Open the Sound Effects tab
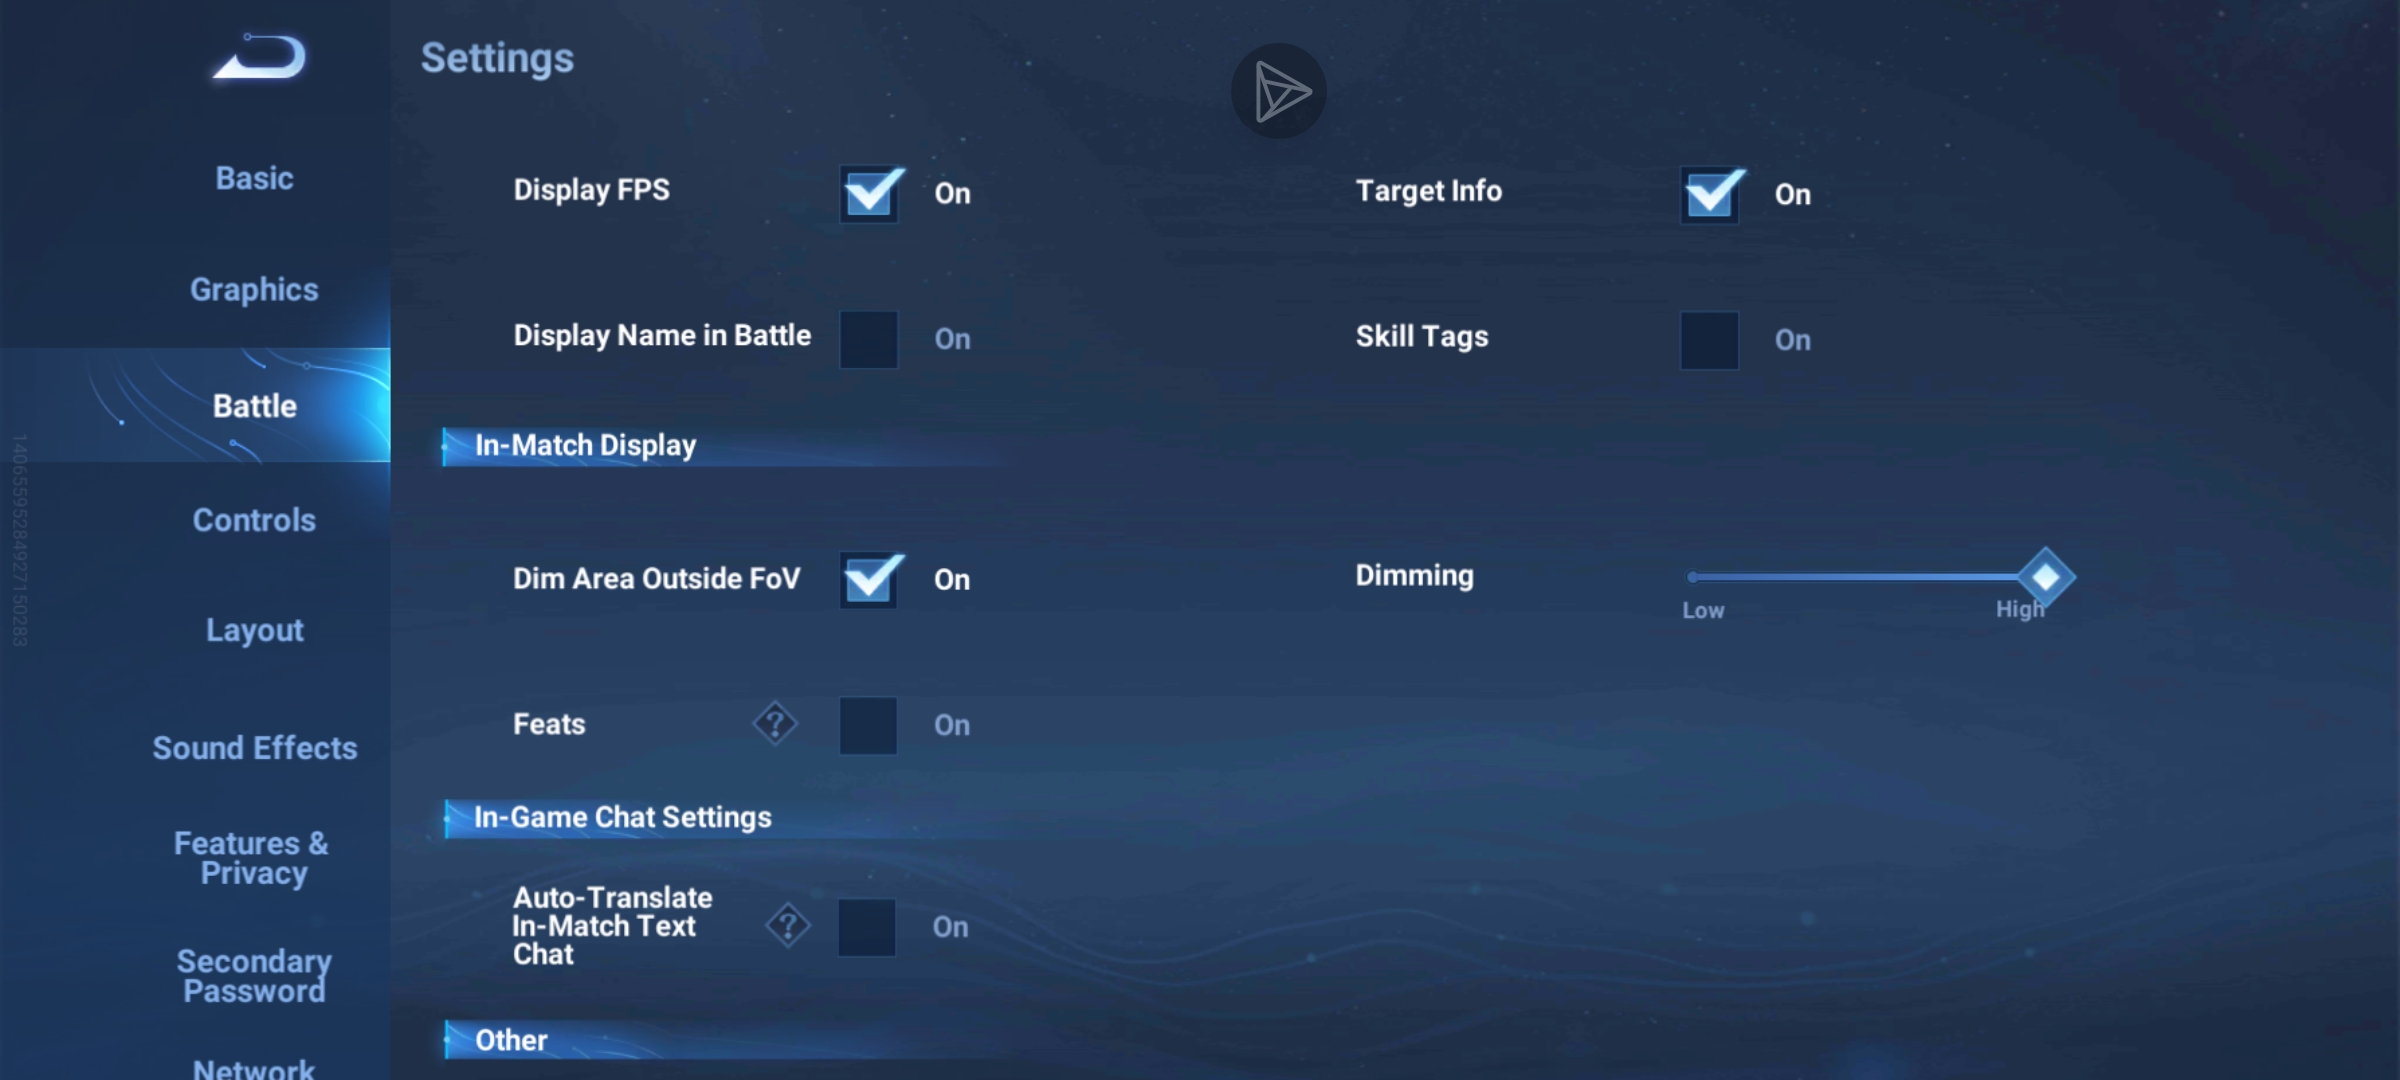Image resolution: width=2400 pixels, height=1080 pixels. tap(254, 748)
